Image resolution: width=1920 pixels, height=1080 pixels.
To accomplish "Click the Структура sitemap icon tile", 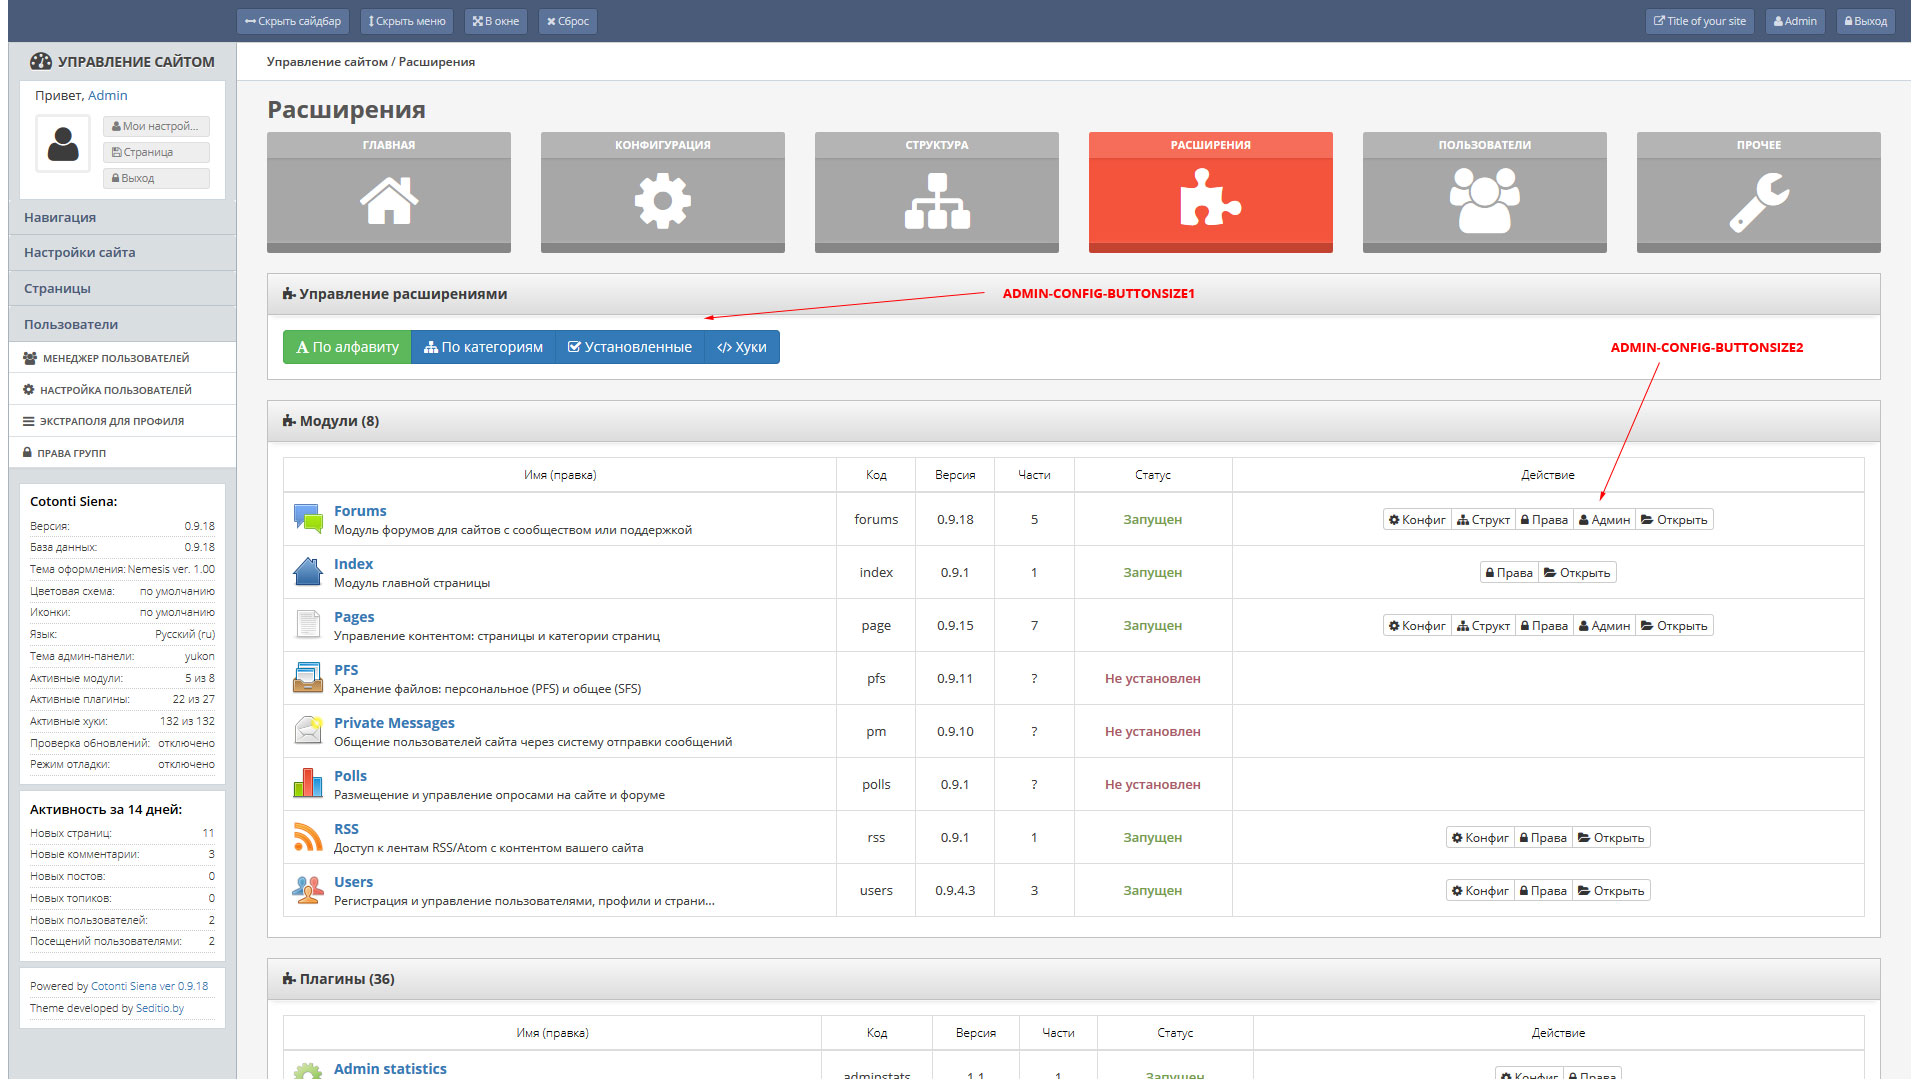I will tap(936, 200).
